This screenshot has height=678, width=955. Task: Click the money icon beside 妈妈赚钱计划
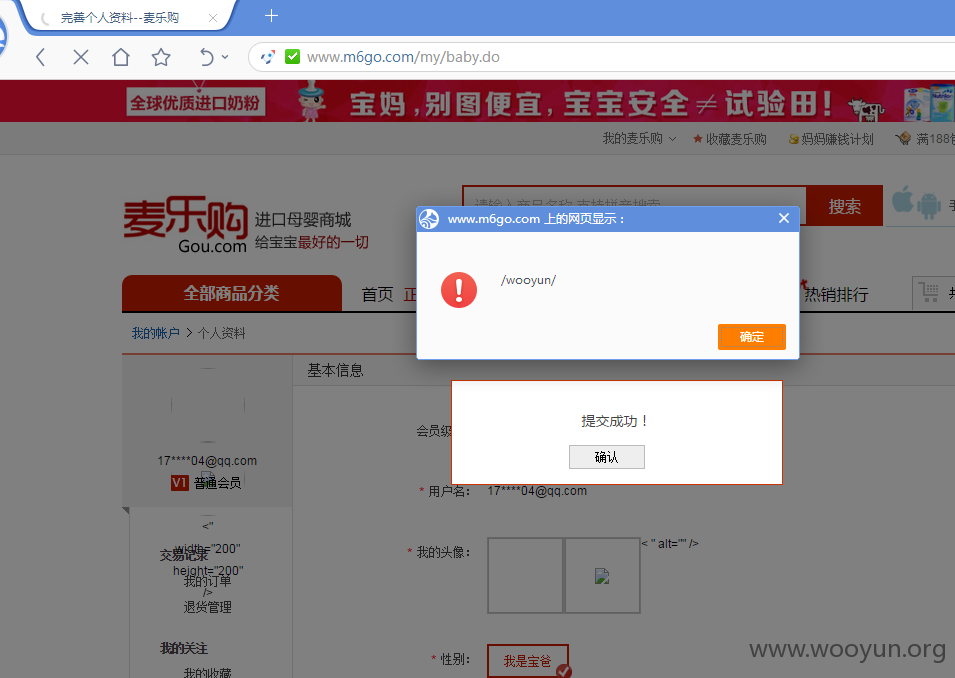click(794, 139)
